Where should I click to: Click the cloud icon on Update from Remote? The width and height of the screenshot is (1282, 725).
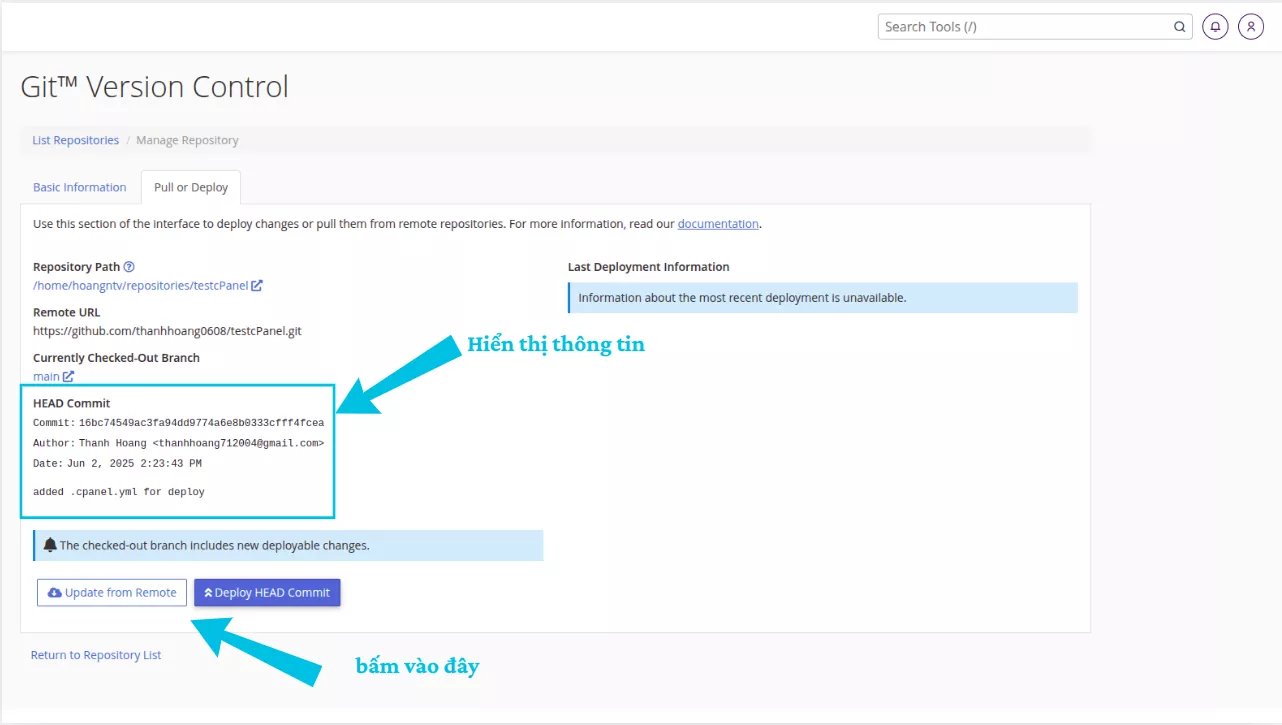pyautogui.click(x=54, y=592)
